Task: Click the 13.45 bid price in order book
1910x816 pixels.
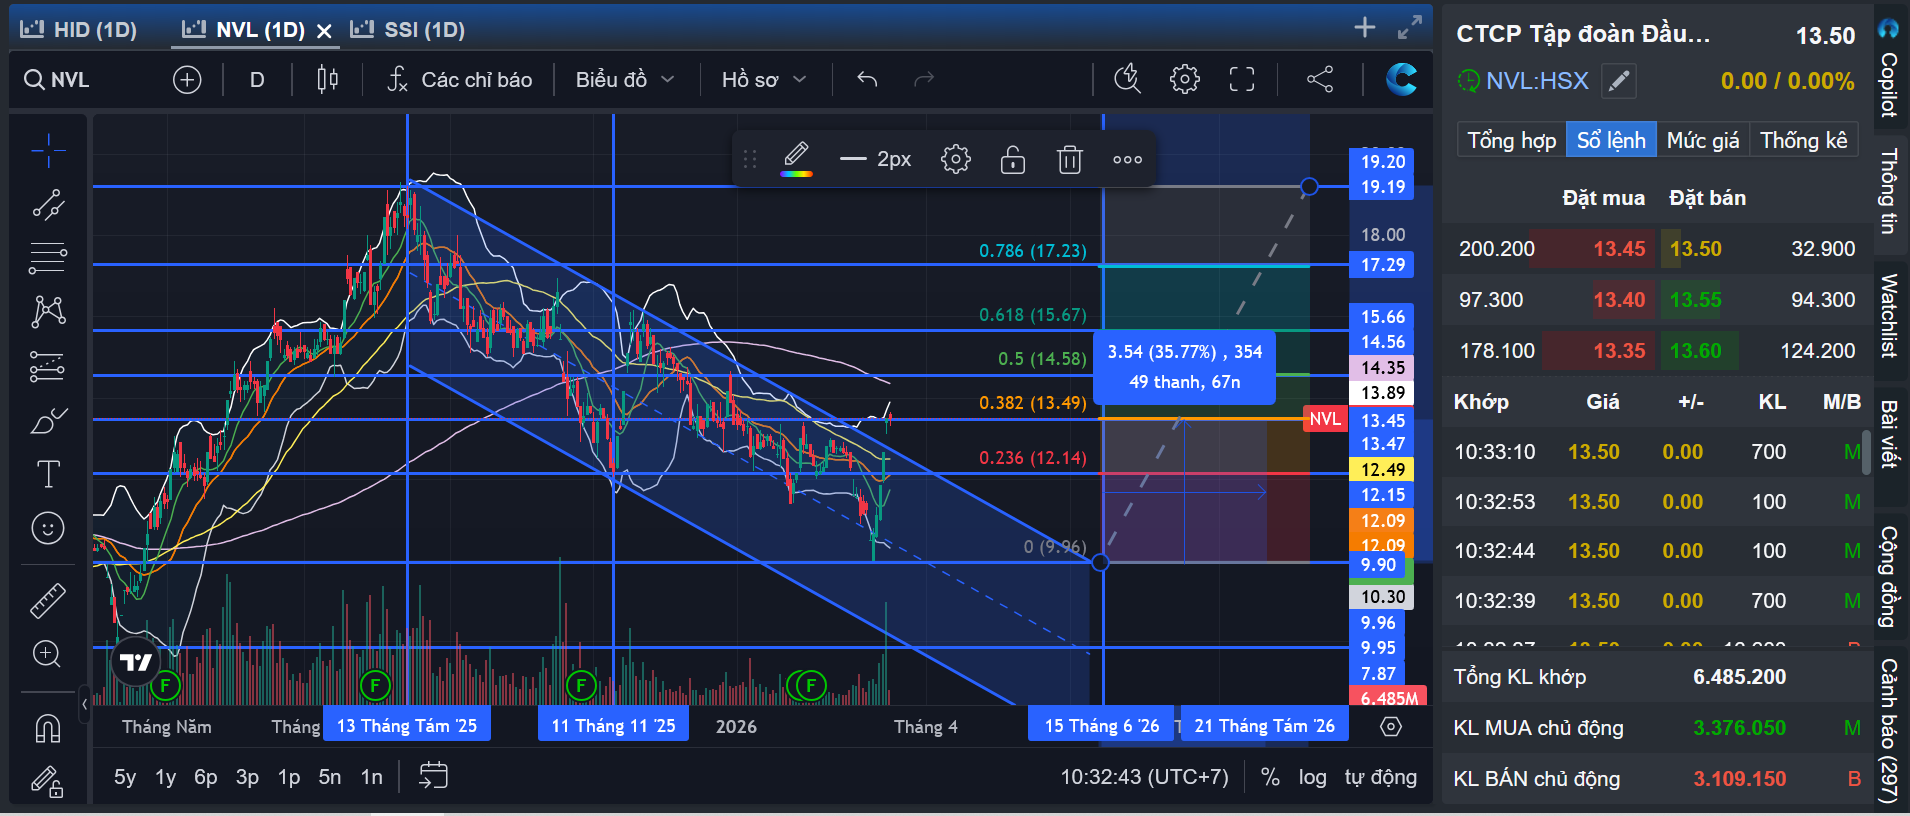Action: (1619, 249)
